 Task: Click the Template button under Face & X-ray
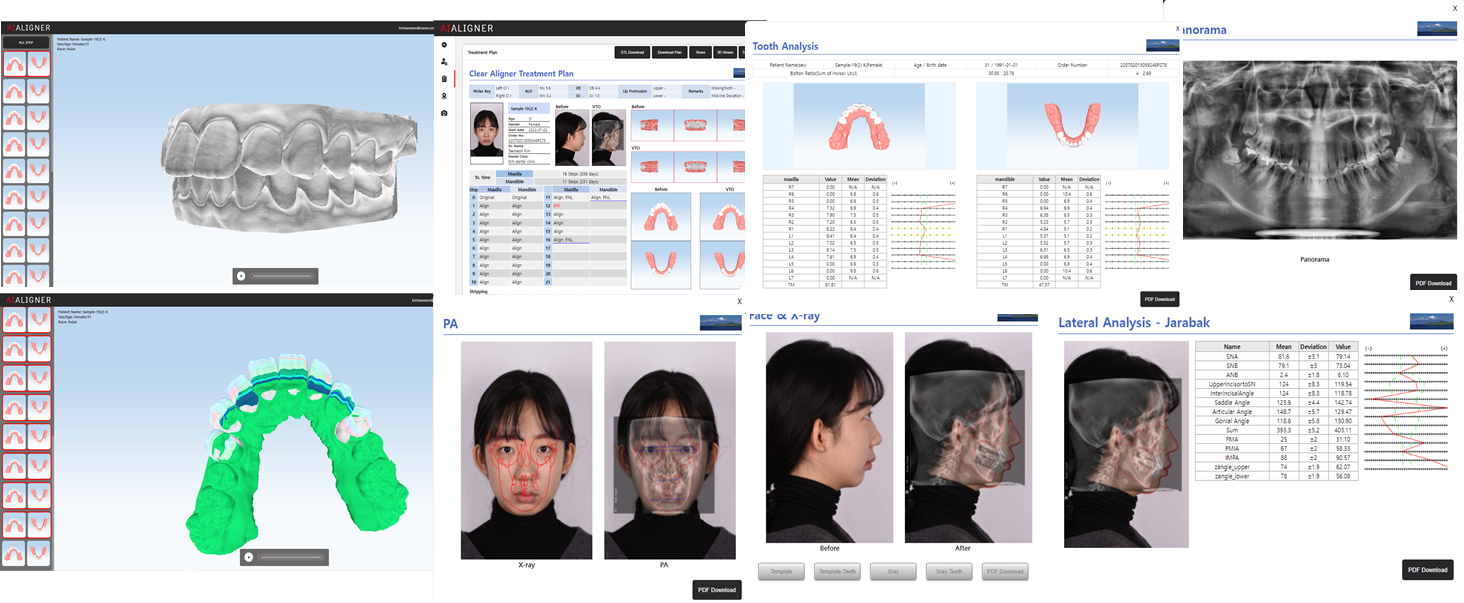tap(781, 571)
